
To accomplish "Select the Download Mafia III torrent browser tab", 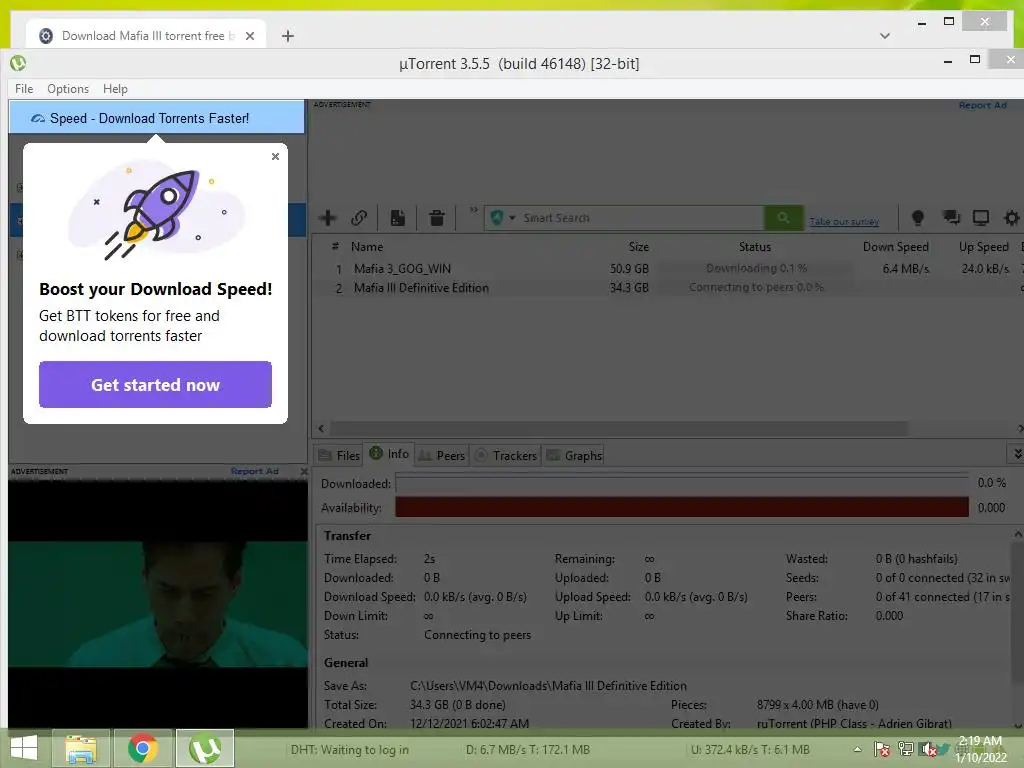I will pyautogui.click(x=146, y=35).
